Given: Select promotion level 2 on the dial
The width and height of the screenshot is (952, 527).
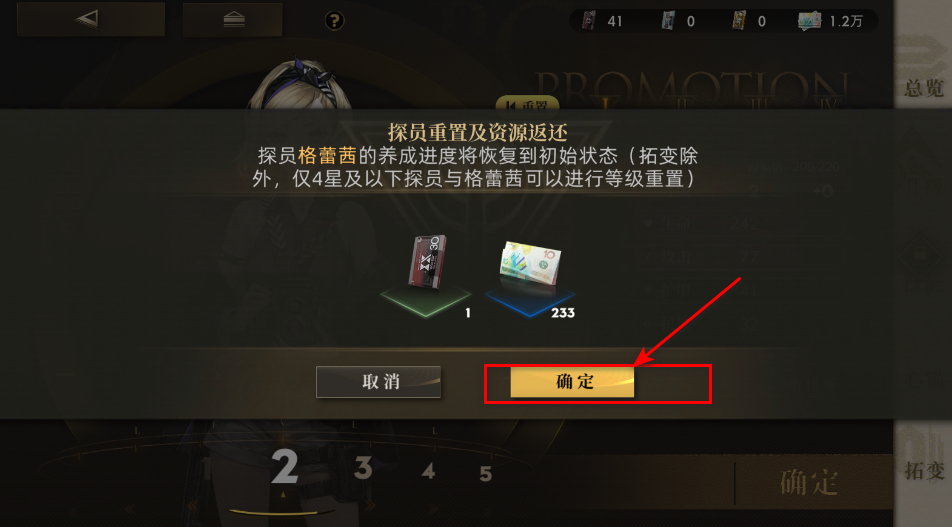Looking at the screenshot, I should click(x=285, y=467).
